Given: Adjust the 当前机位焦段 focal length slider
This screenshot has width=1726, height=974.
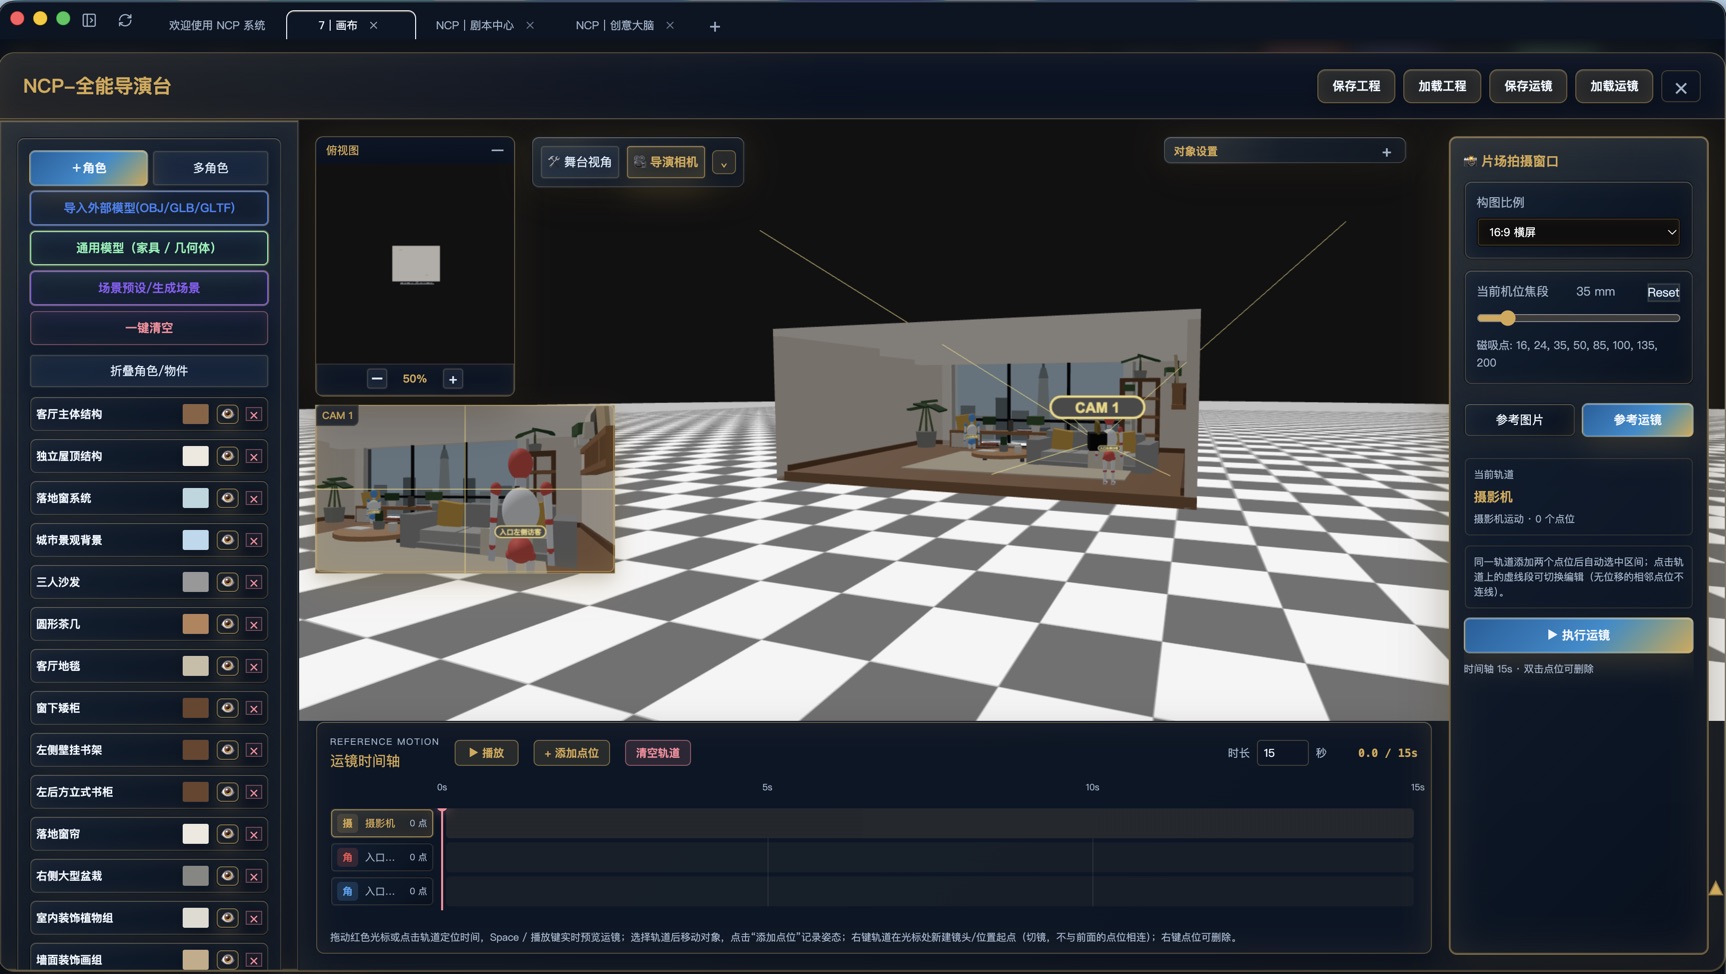Looking at the screenshot, I should click(x=1578, y=318).
